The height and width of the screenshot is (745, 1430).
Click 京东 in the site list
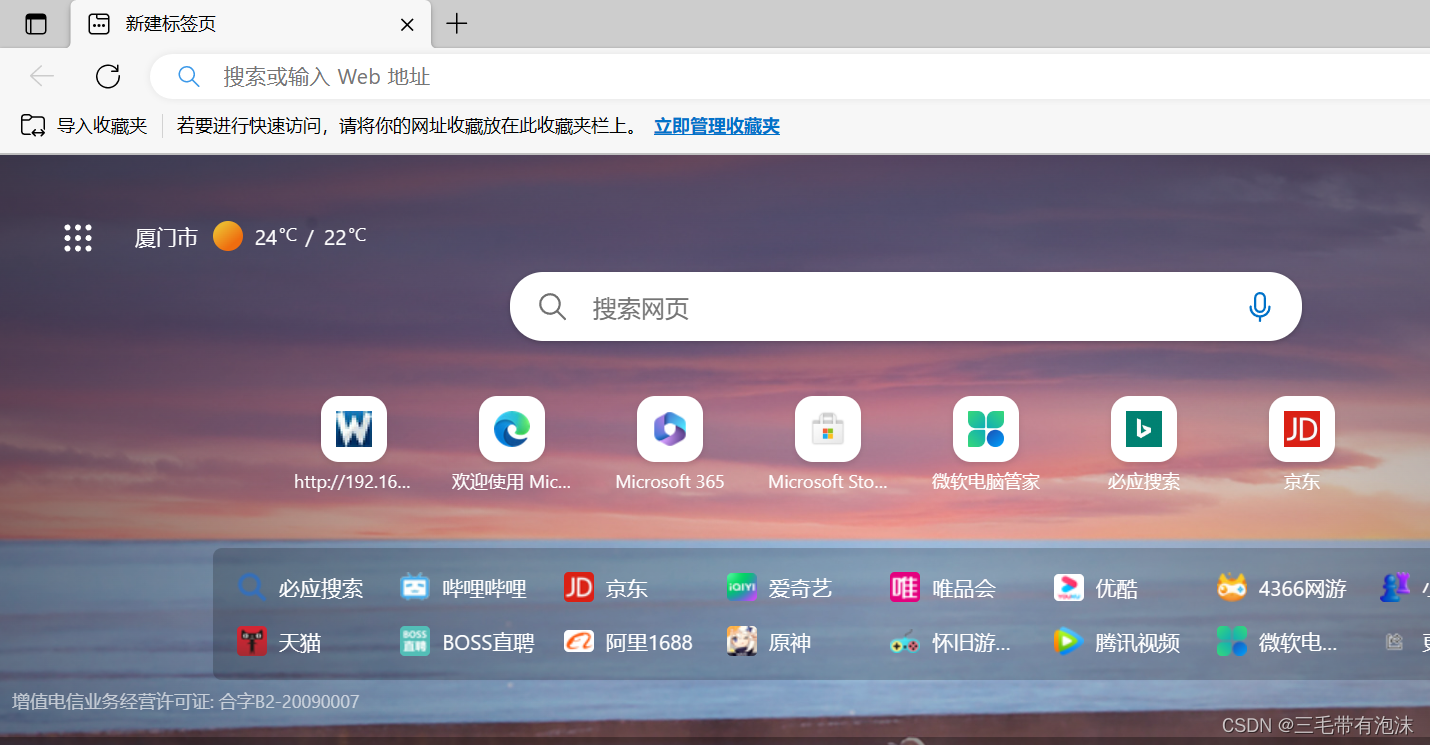click(x=606, y=588)
